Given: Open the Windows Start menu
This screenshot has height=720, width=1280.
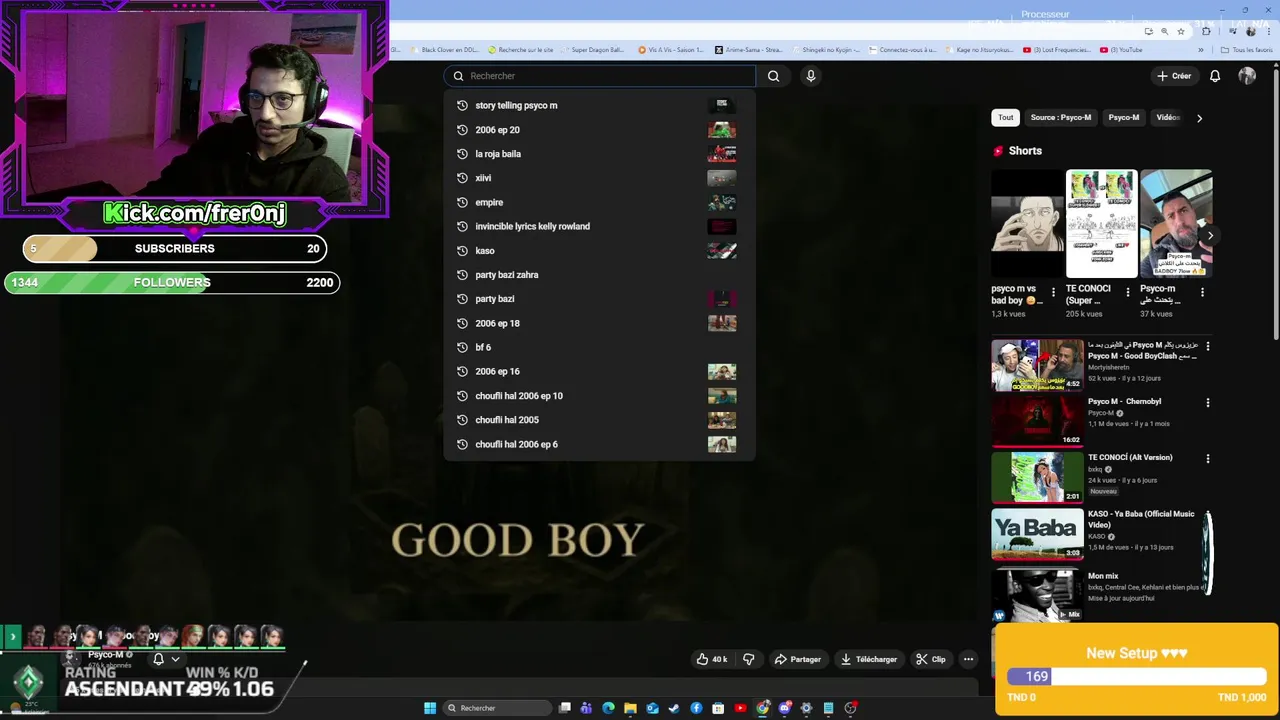Looking at the screenshot, I should click(430, 708).
